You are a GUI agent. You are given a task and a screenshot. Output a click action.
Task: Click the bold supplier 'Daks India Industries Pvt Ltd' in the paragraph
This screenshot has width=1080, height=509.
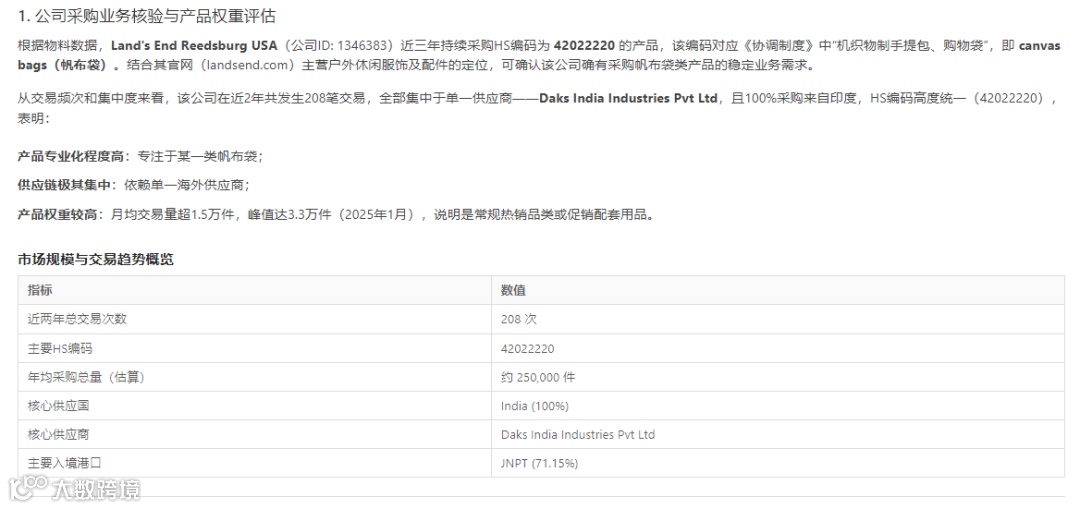628,98
